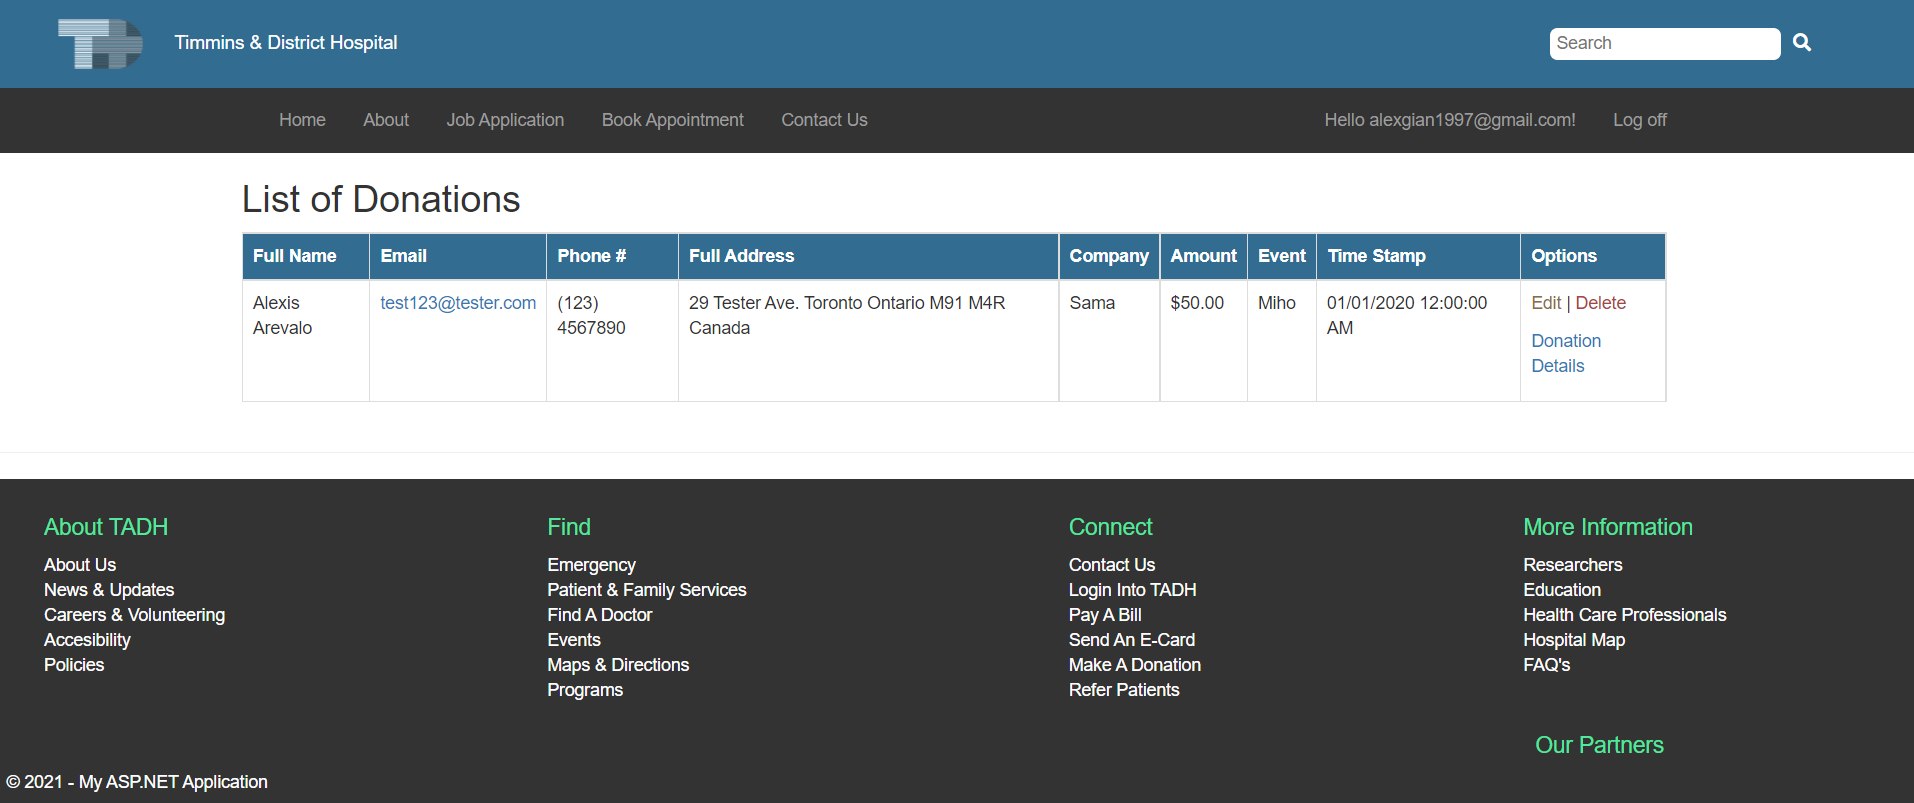Open the Job Application page
The height and width of the screenshot is (803, 1914).
[x=505, y=120]
